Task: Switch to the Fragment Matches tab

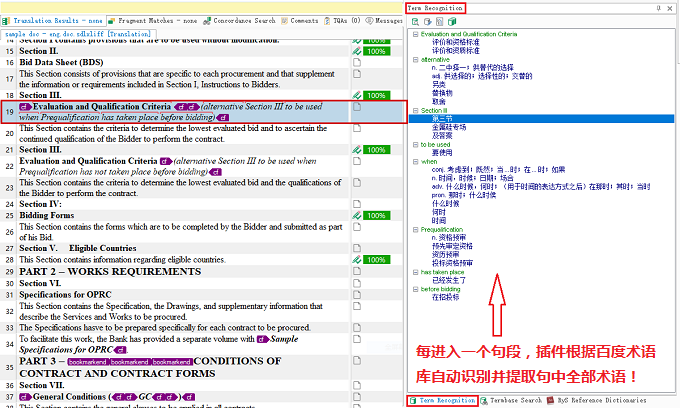Action: click(x=153, y=20)
